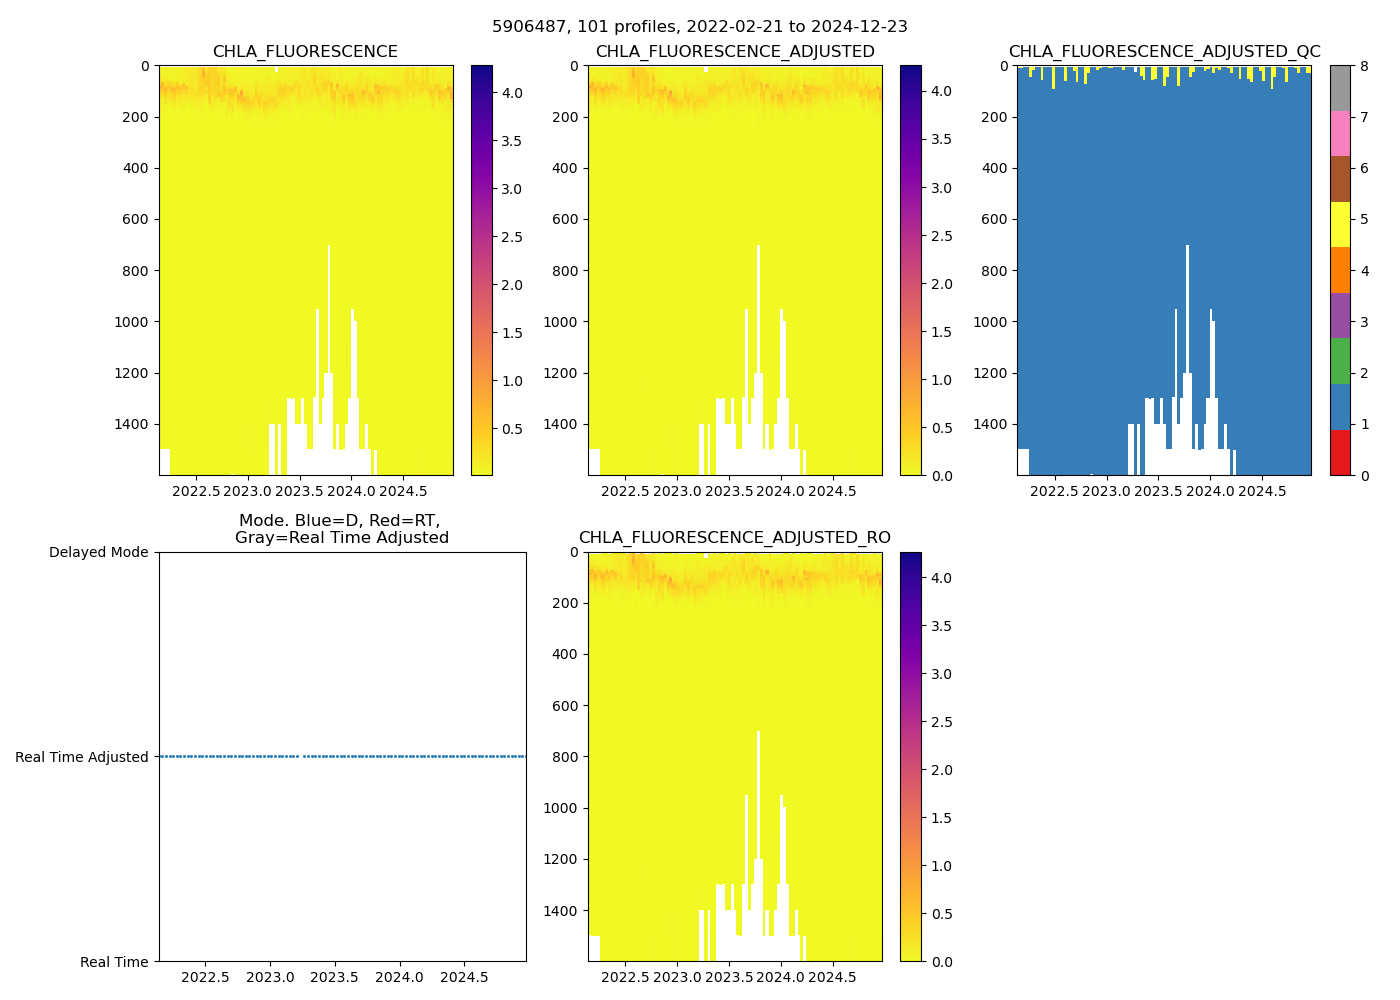Select the gray segment atop QC colorbar

(x=1340, y=88)
